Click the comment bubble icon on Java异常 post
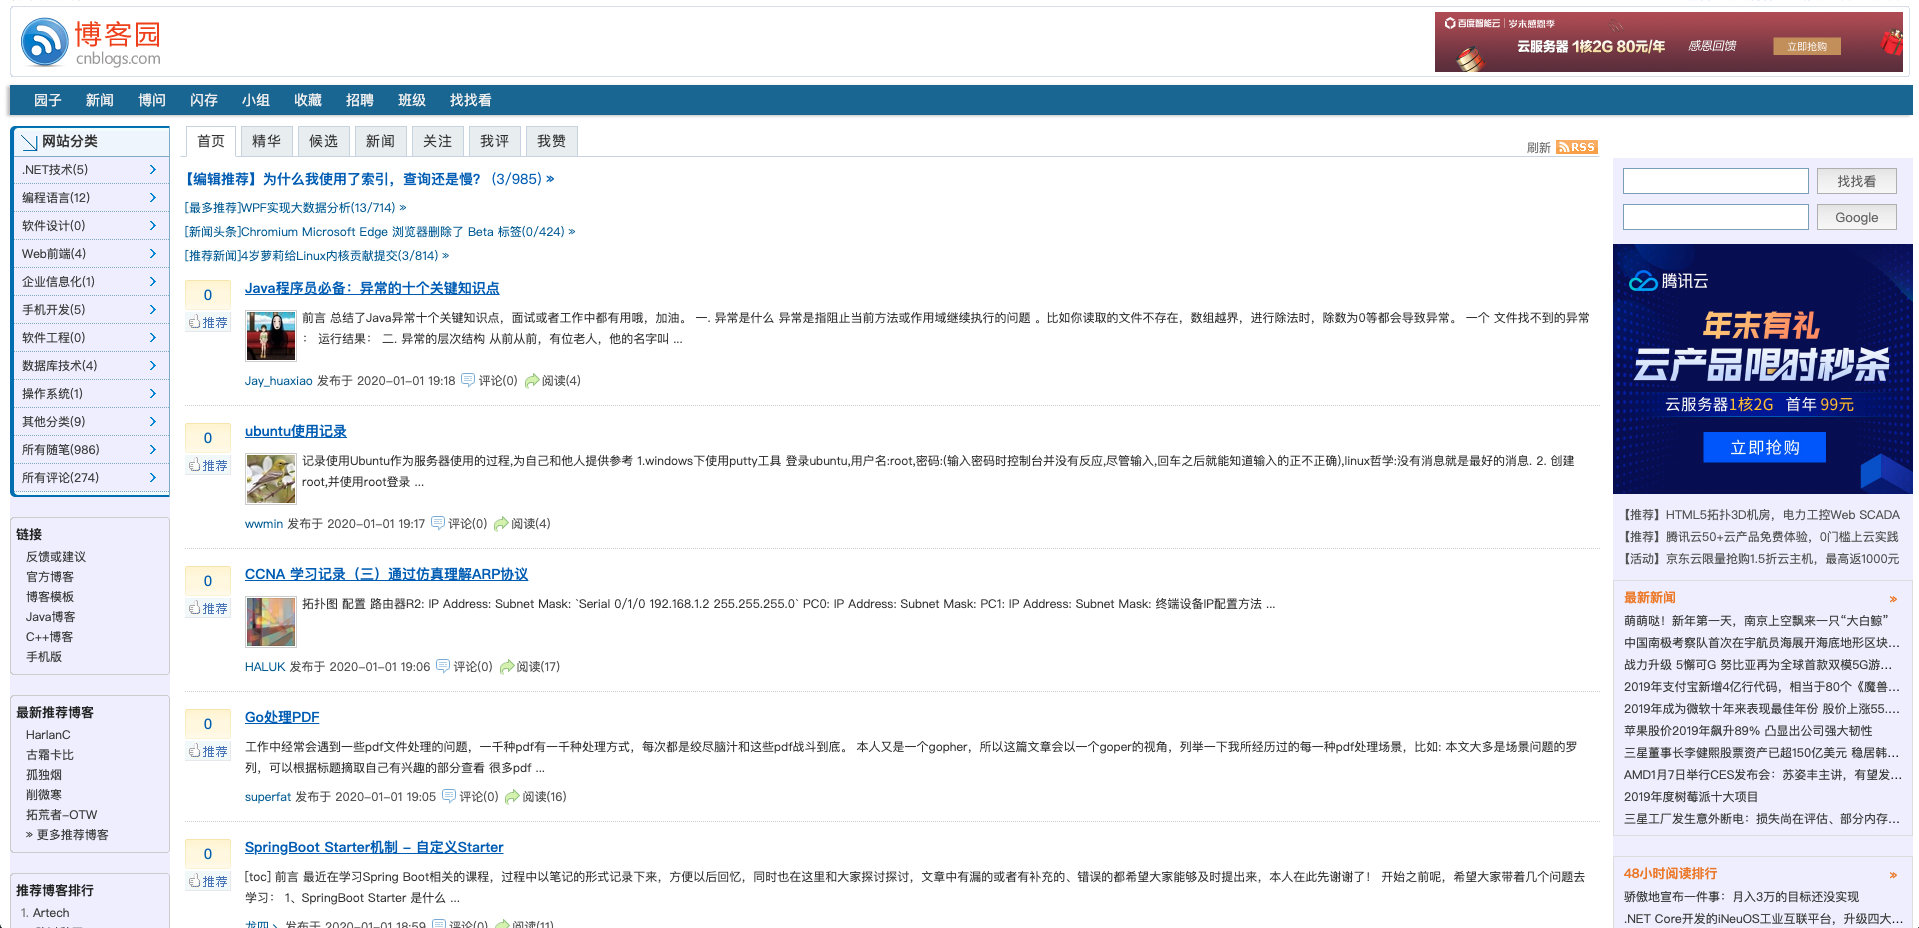This screenshot has height=928, width=1919. (467, 380)
